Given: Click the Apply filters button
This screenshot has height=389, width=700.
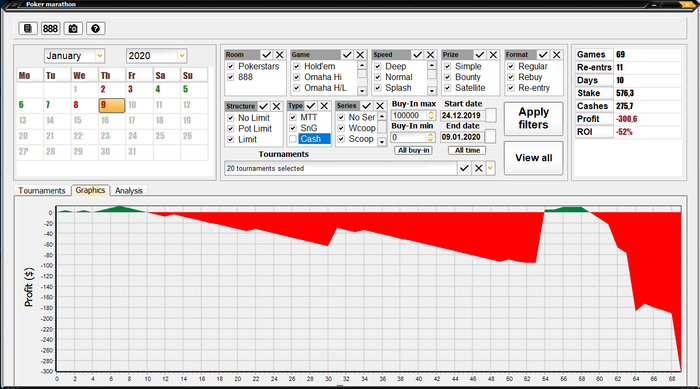Looking at the screenshot, I should pos(533,118).
